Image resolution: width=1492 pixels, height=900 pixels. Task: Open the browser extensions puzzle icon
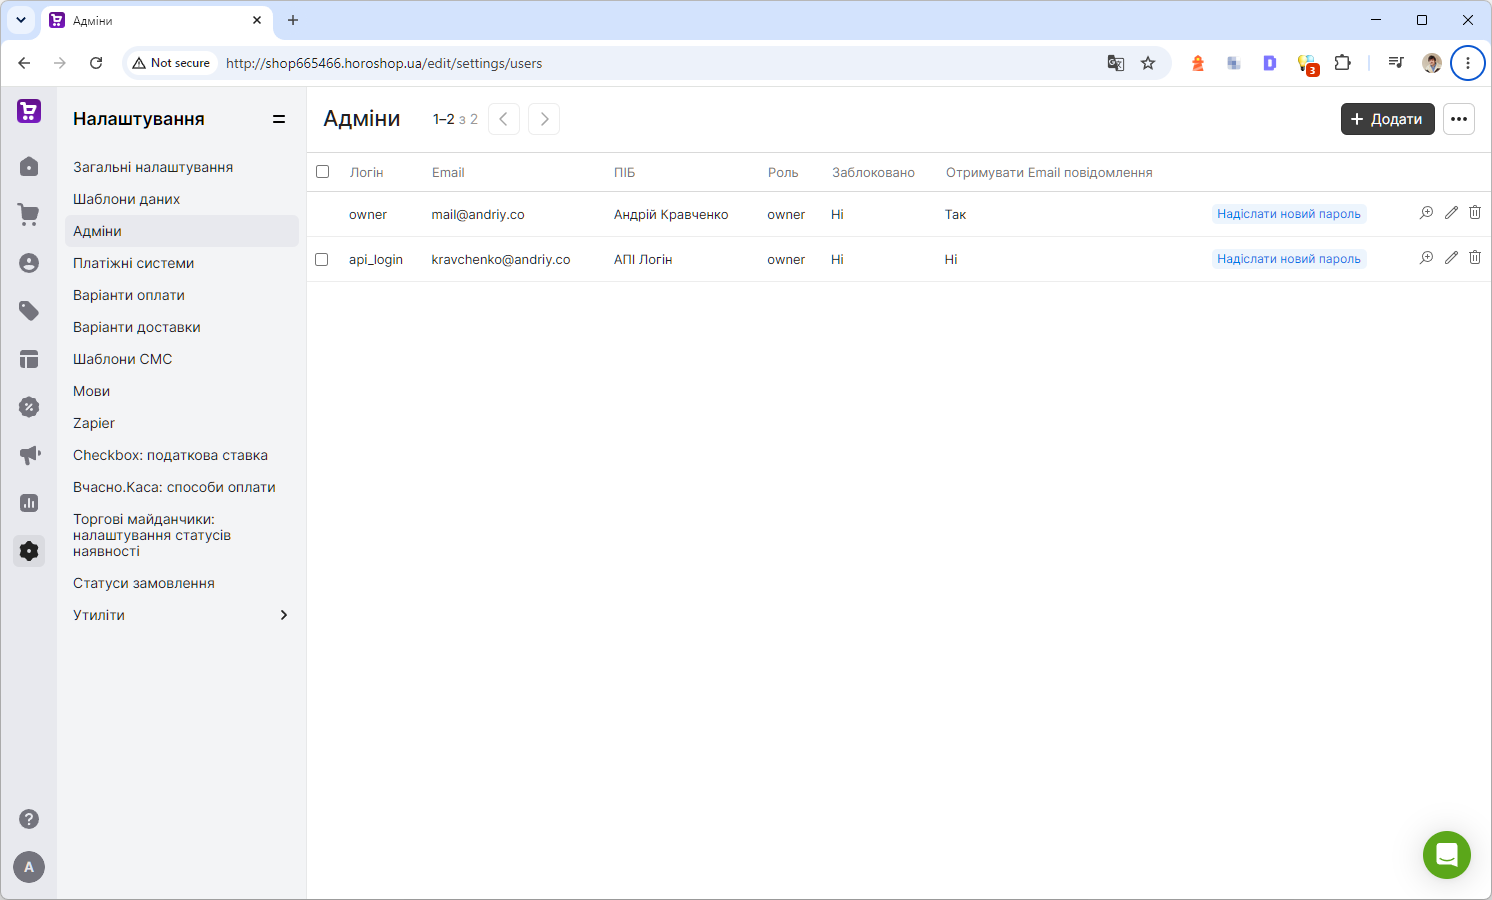tap(1343, 63)
